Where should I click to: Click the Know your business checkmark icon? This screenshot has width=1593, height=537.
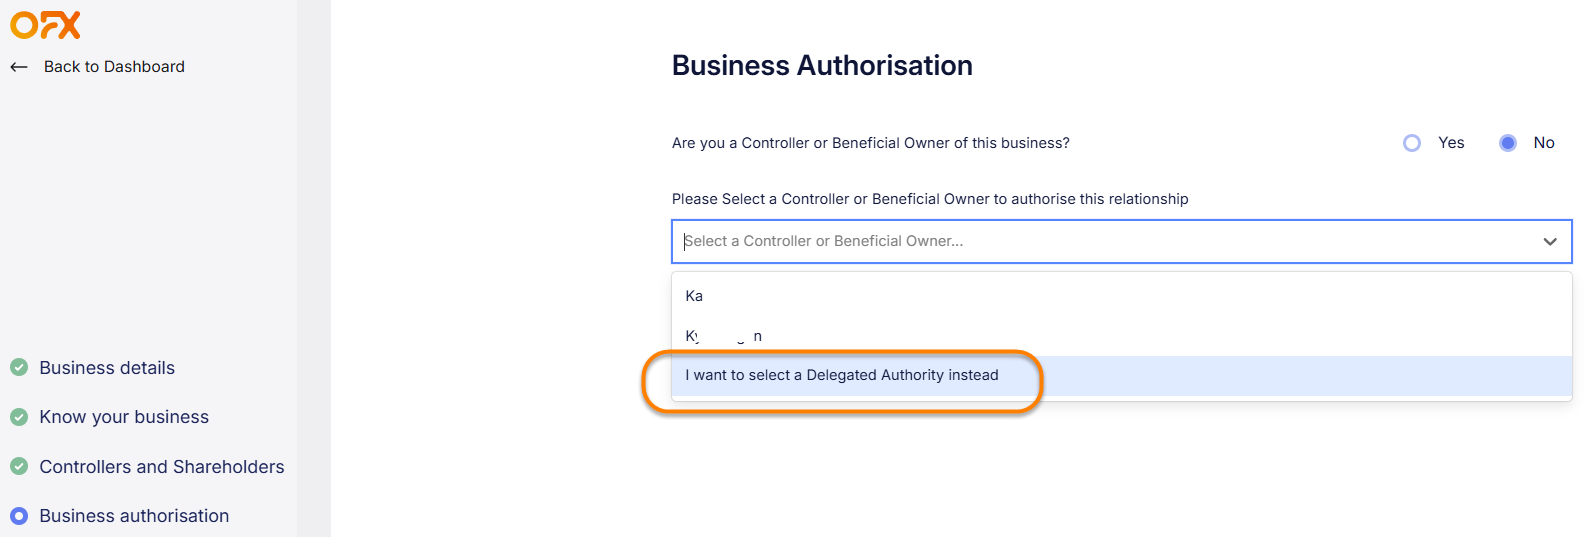[x=19, y=416]
